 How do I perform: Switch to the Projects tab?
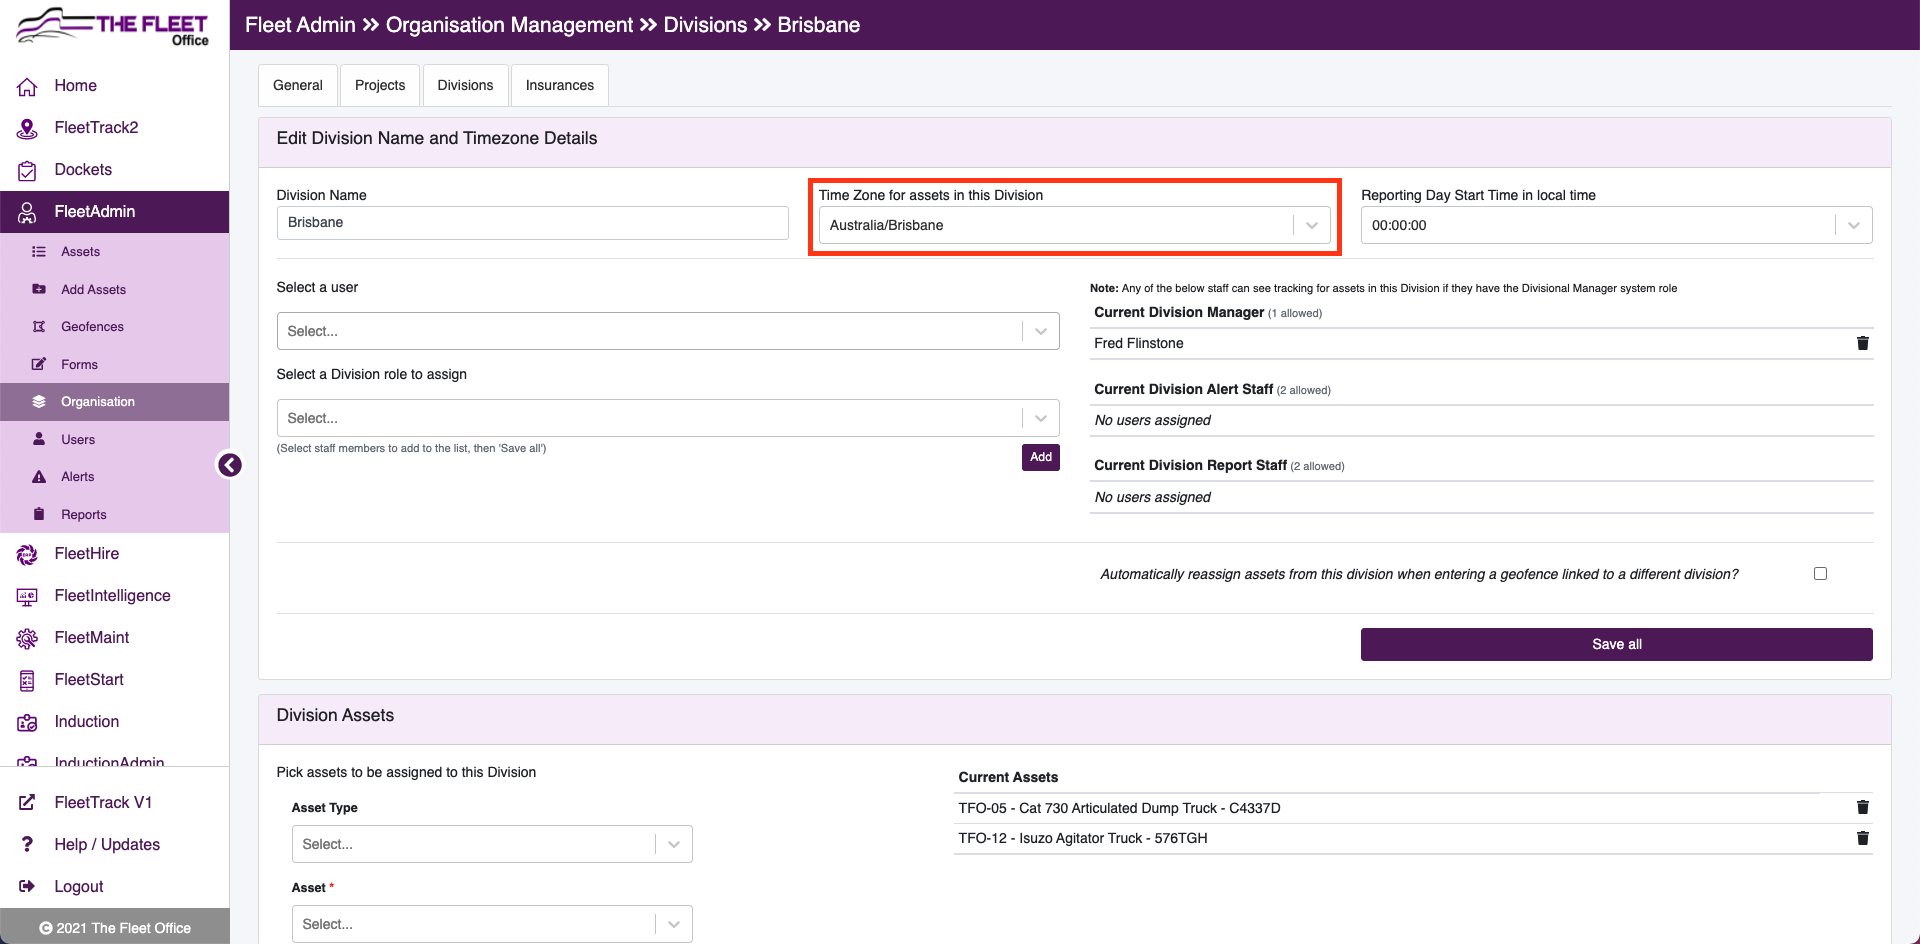[x=380, y=85]
